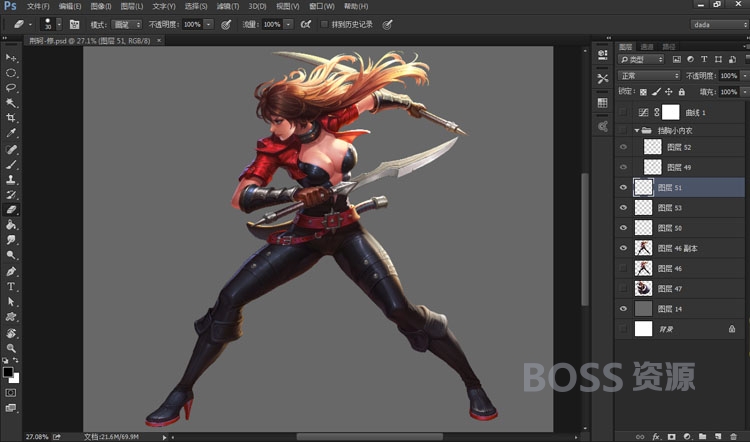Select the Type tool in toolbox
Viewport: 750px width, 442px height.
[x=11, y=287]
